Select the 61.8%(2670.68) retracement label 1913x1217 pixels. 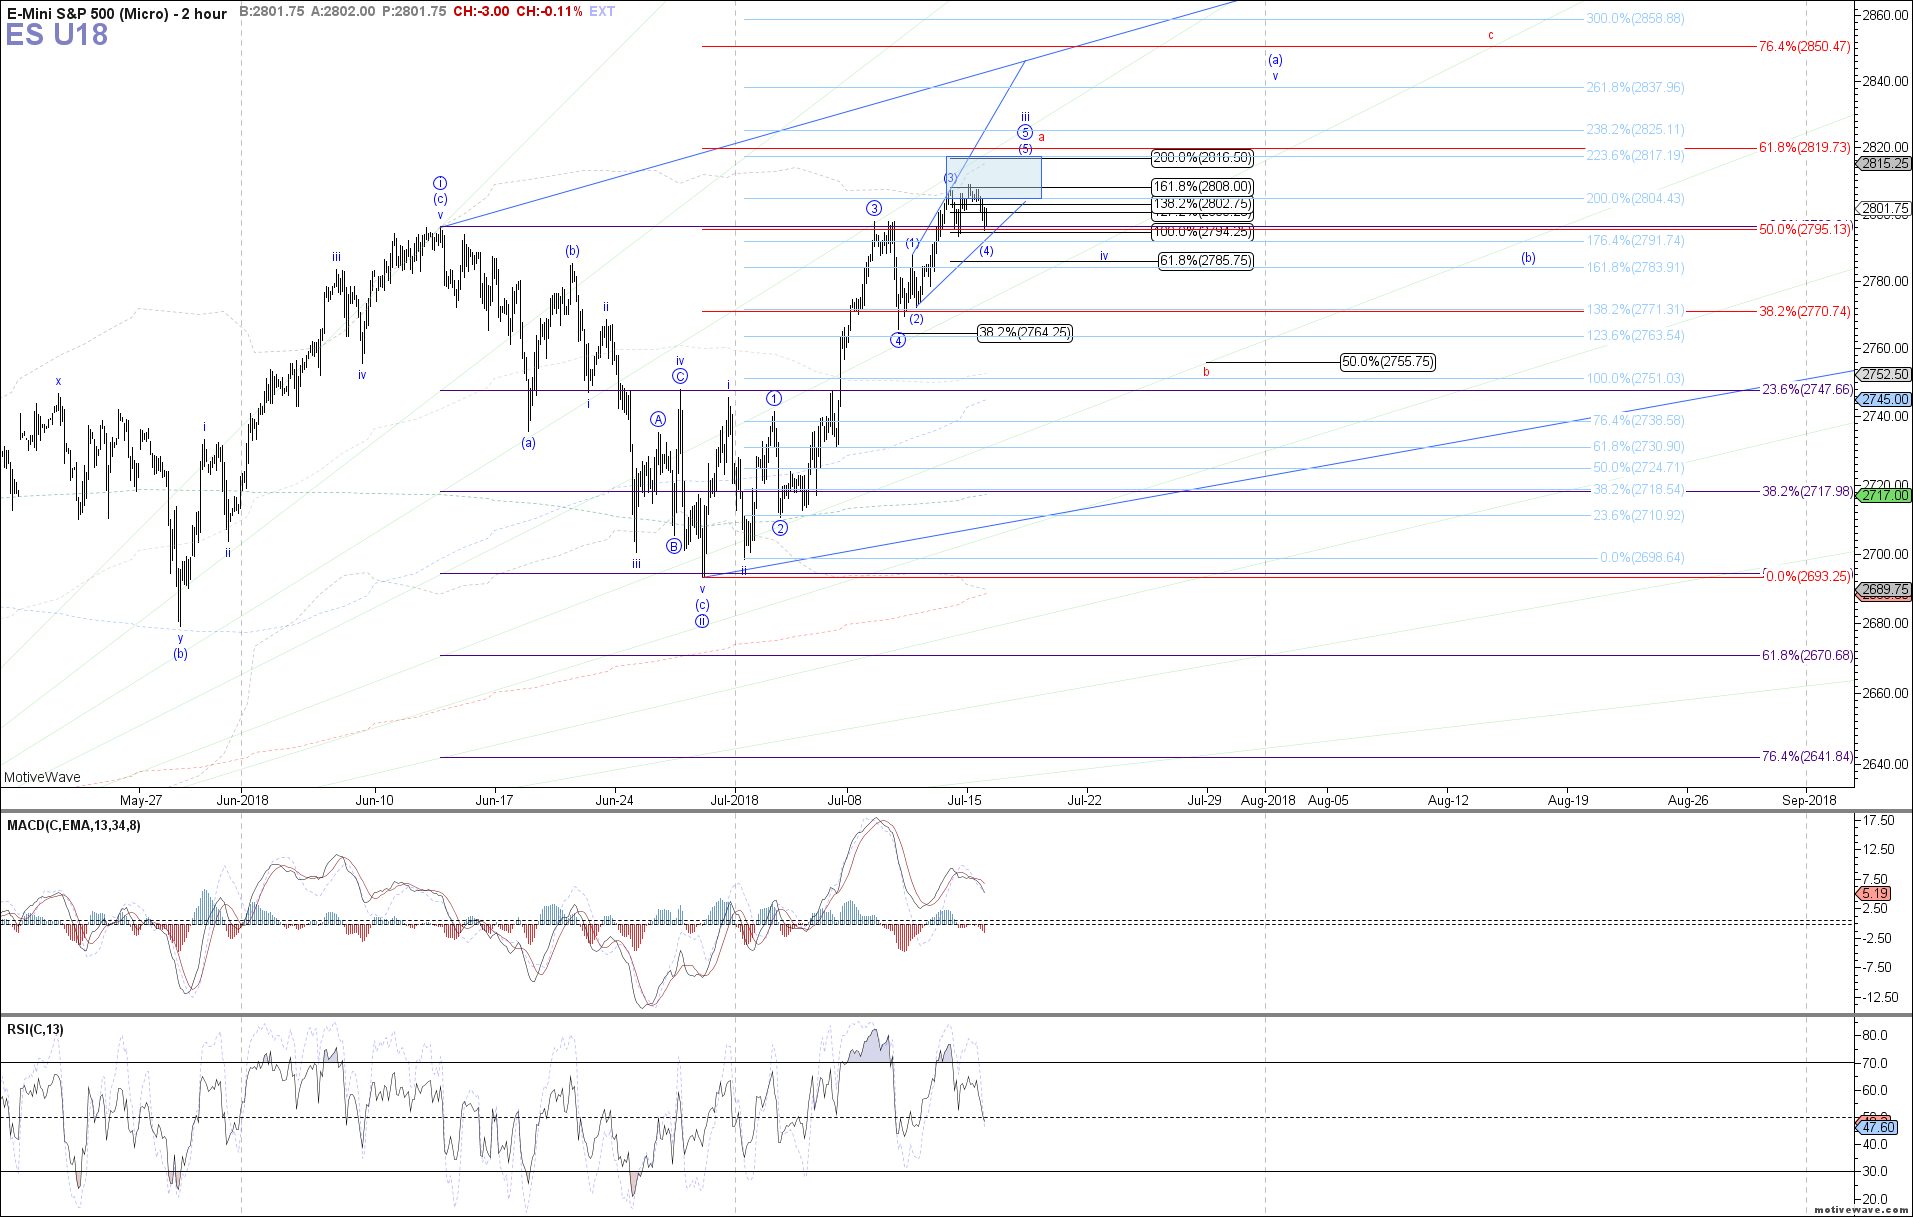1806,656
